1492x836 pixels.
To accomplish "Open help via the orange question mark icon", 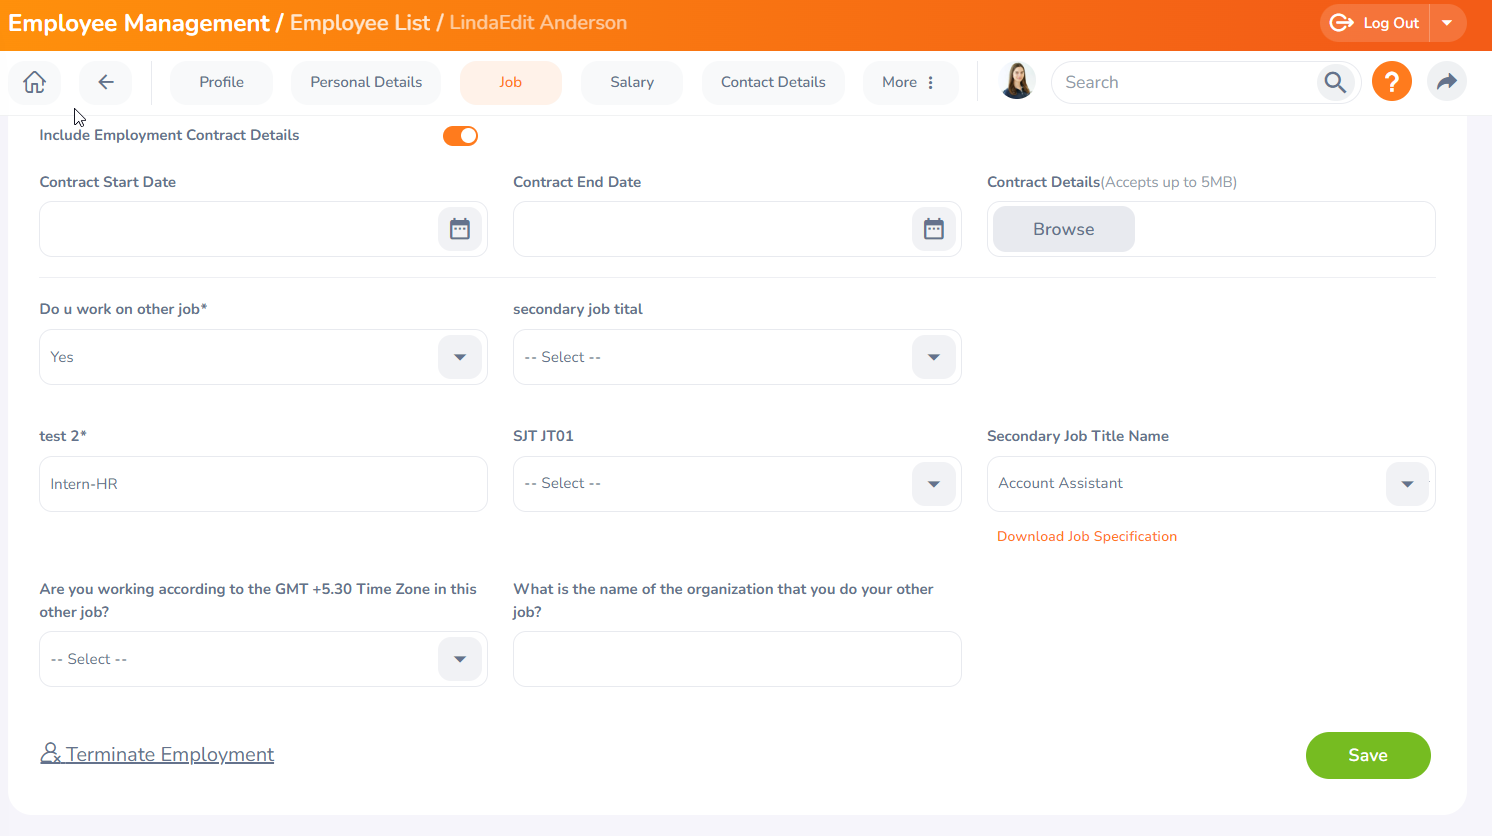I will click(x=1391, y=82).
